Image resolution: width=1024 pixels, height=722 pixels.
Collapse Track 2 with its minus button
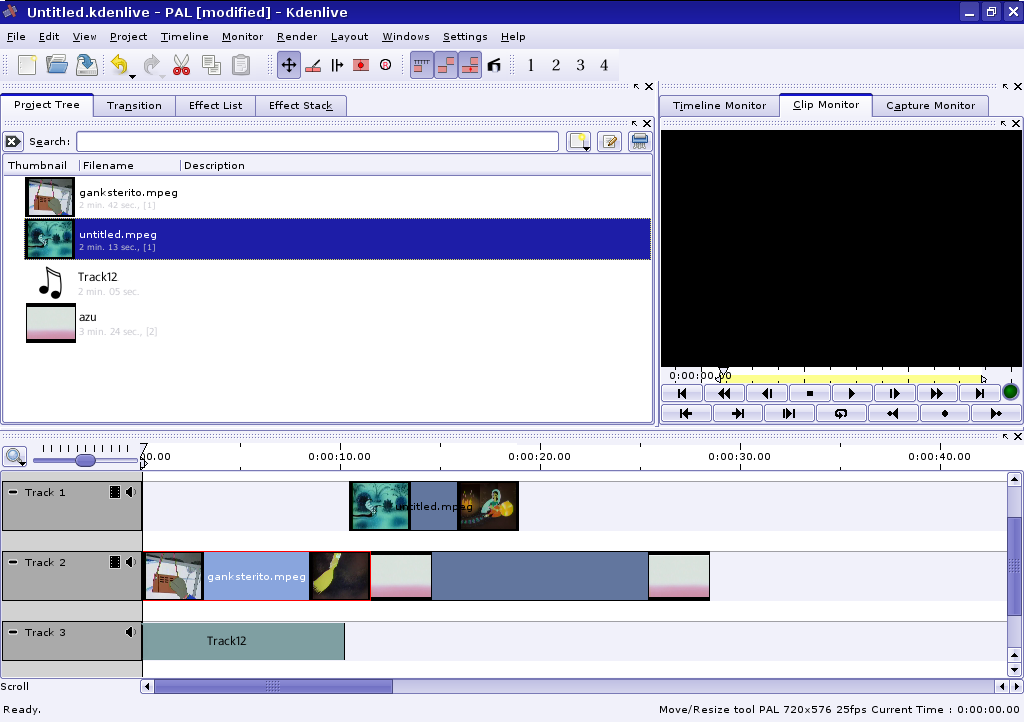(13, 562)
